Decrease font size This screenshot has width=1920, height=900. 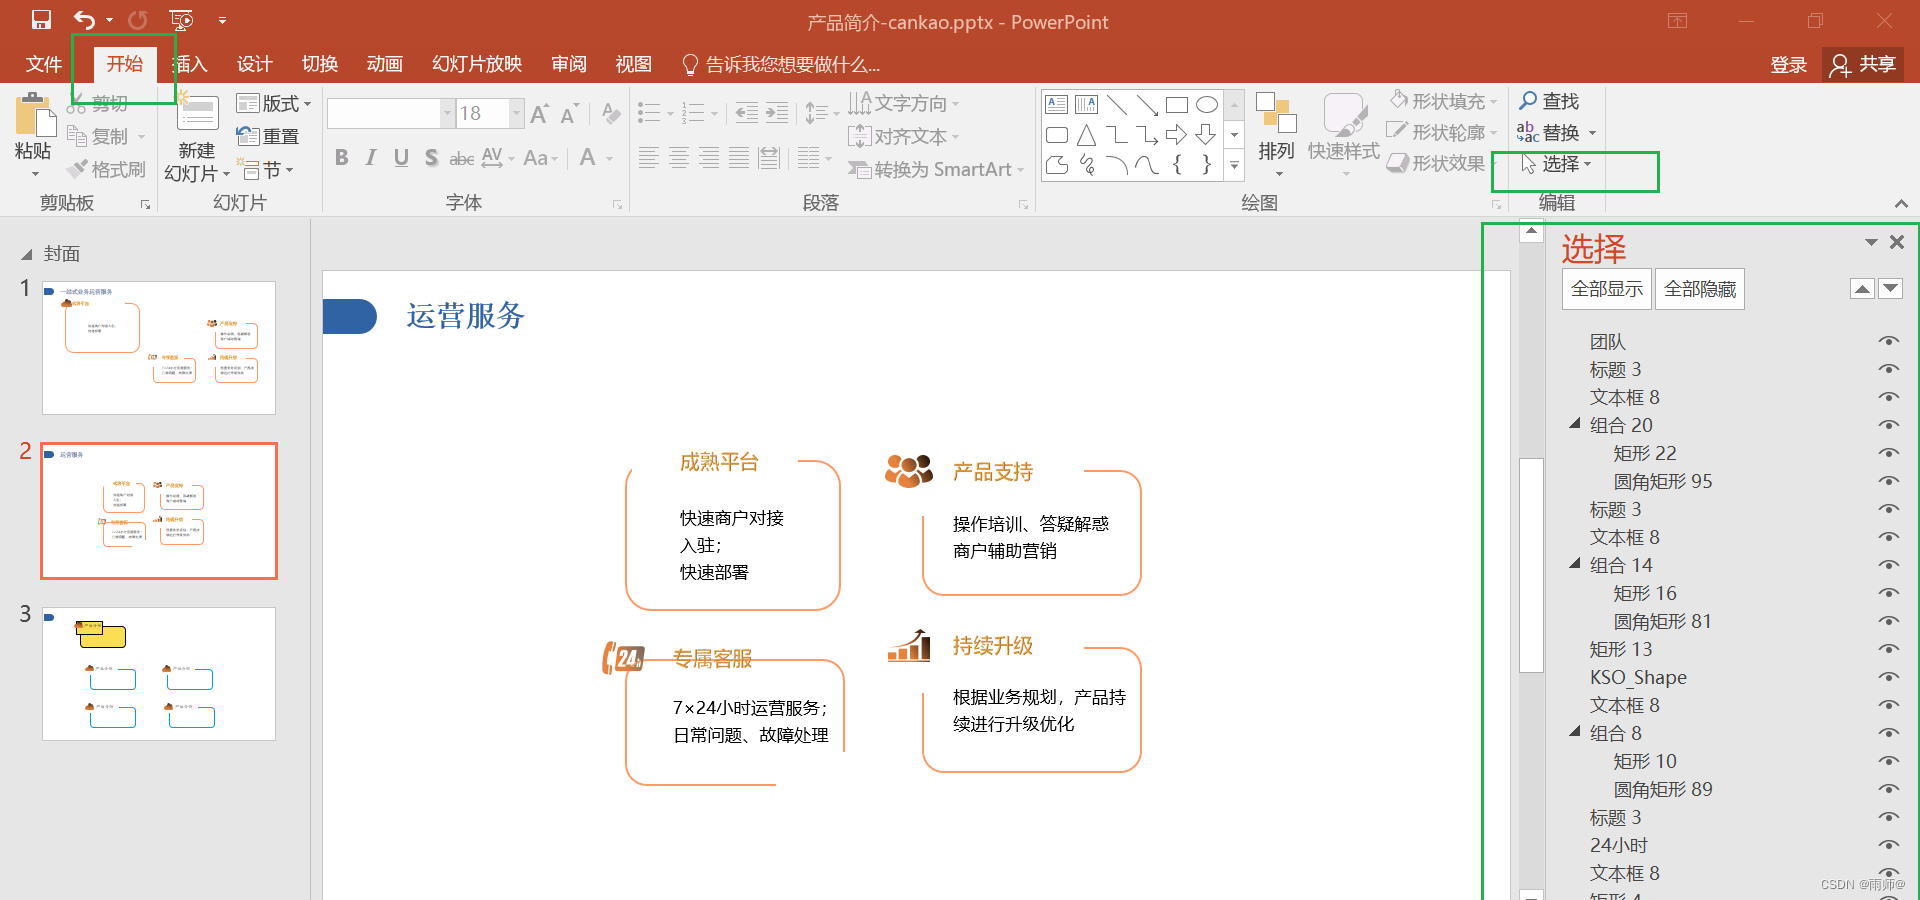click(569, 114)
